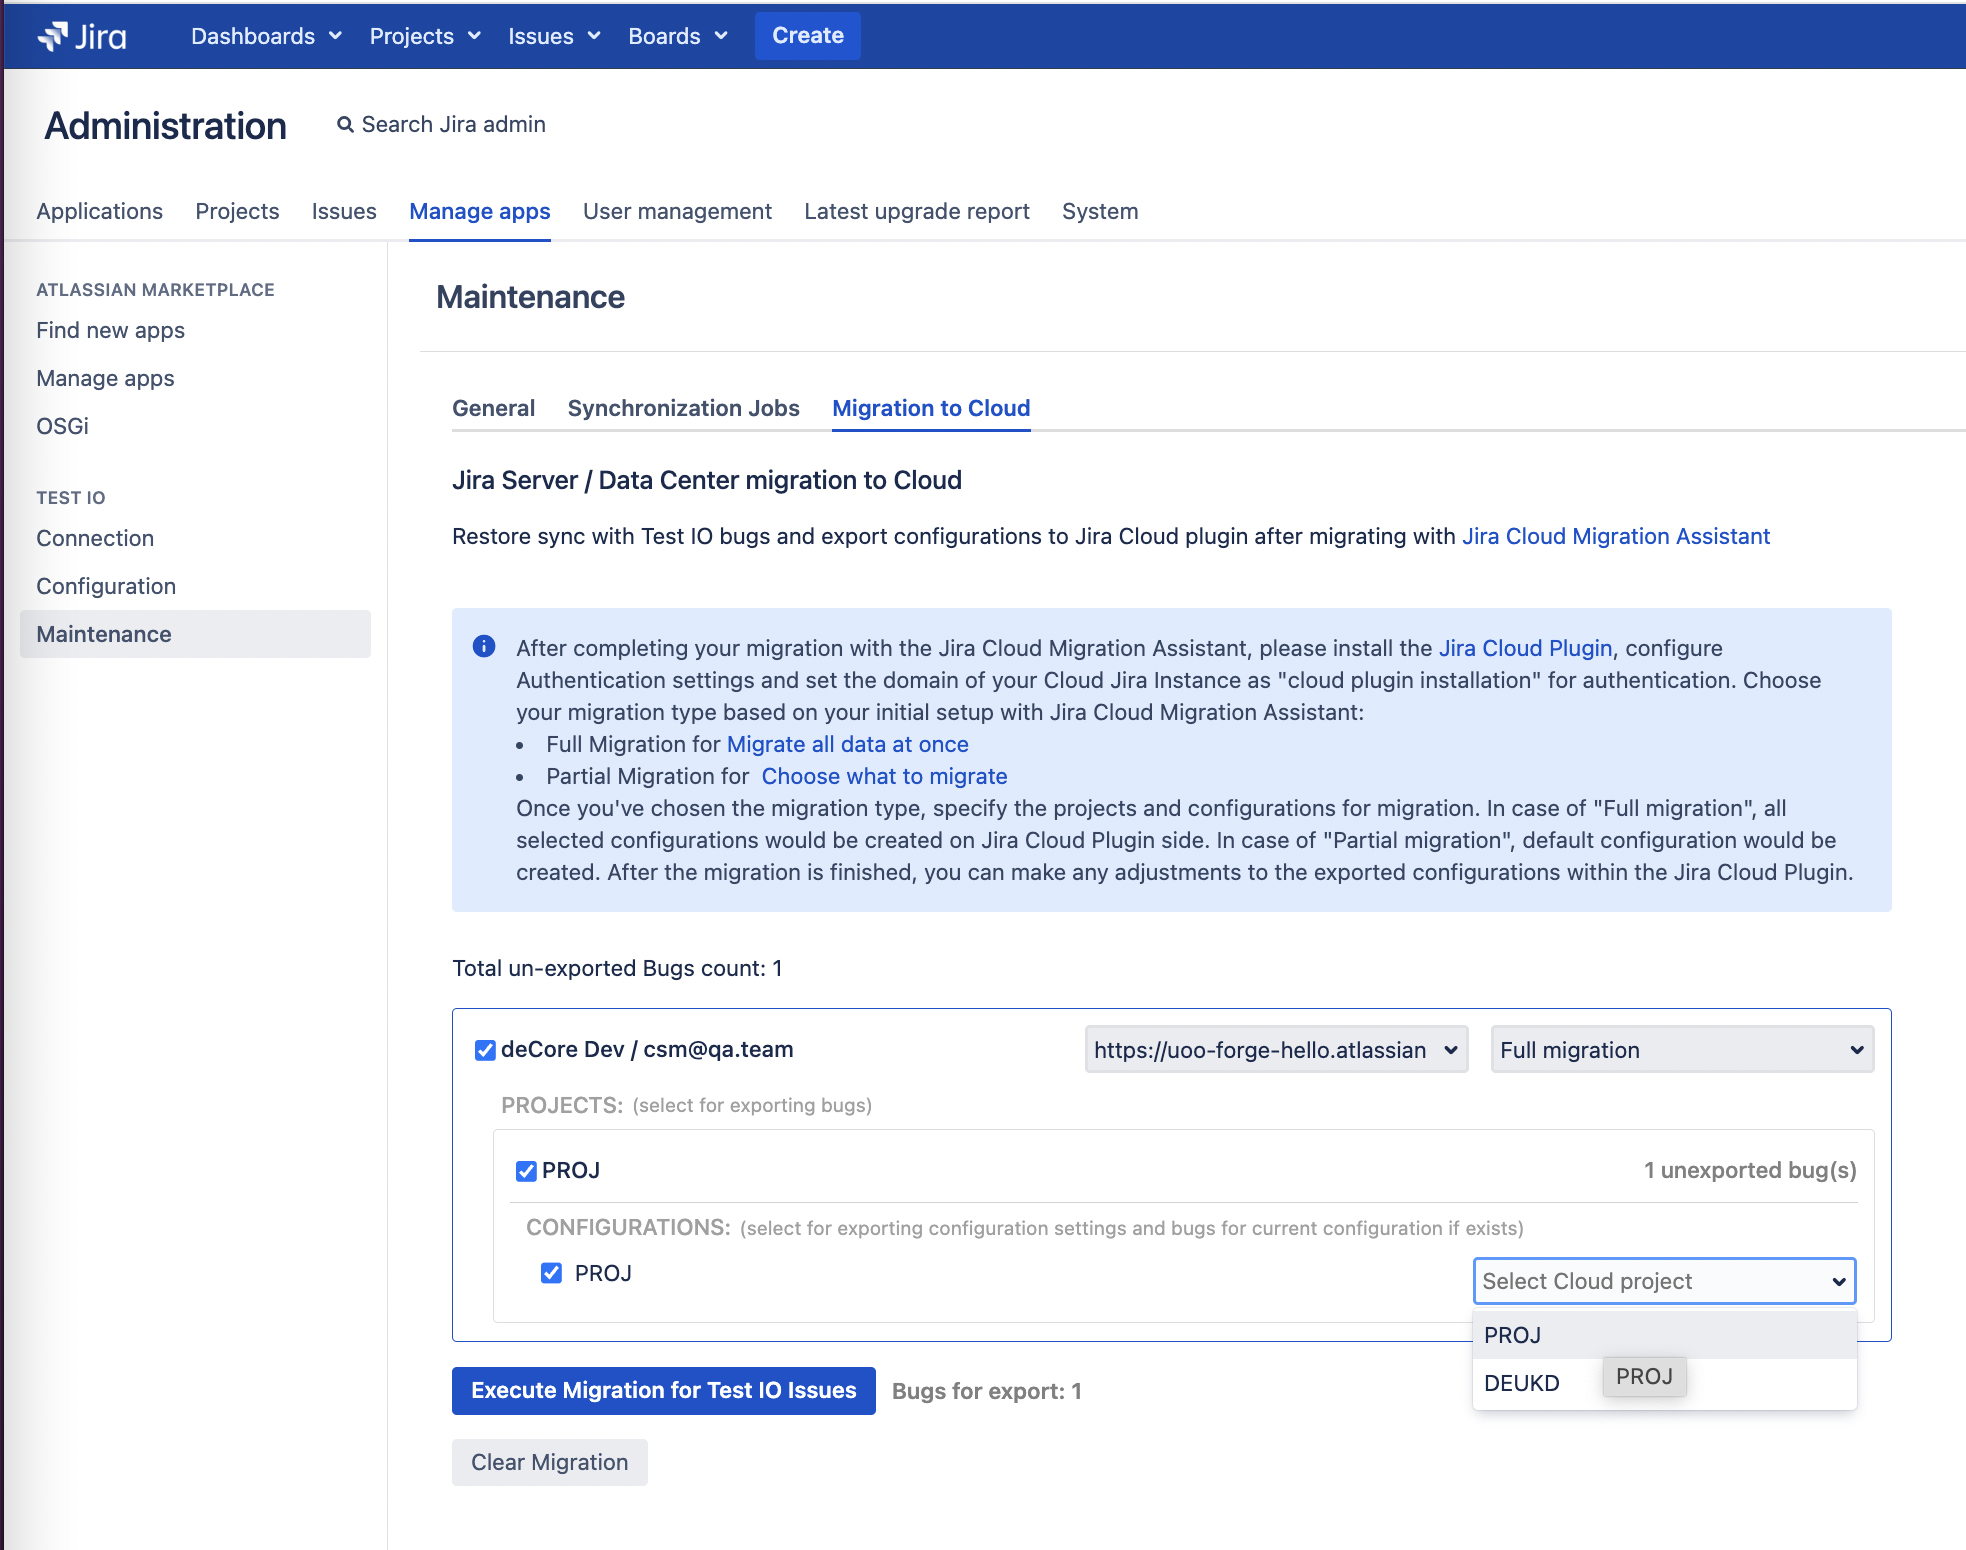
Task: Click the search magnifier icon
Action: coord(345,125)
